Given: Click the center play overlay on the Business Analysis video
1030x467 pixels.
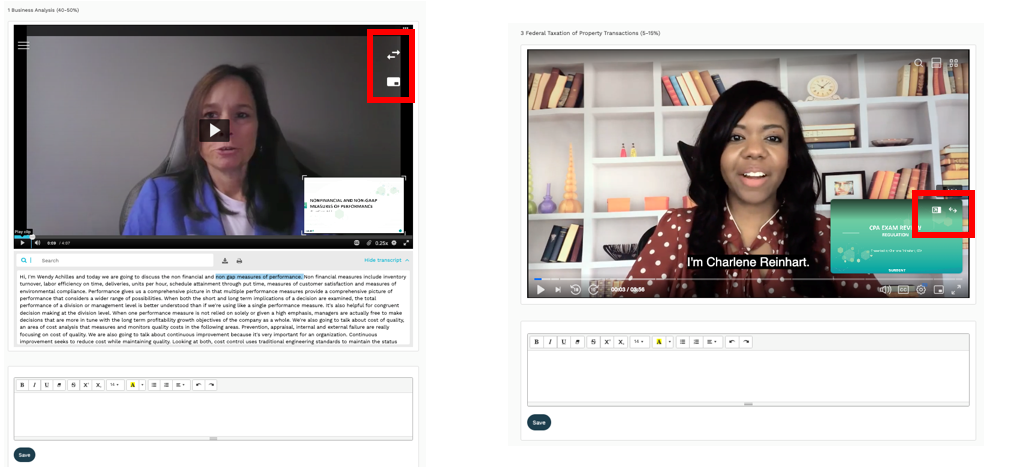Looking at the screenshot, I should [x=214, y=130].
